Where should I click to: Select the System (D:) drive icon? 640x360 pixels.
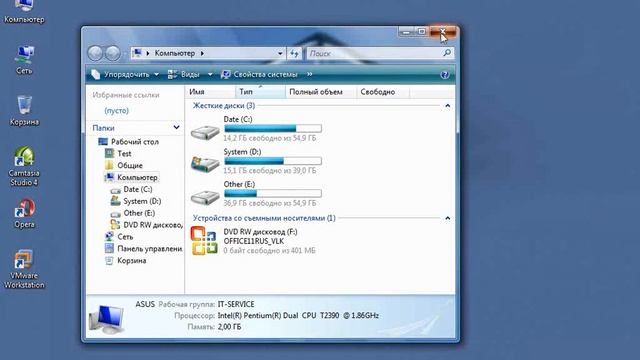pyautogui.click(x=205, y=163)
